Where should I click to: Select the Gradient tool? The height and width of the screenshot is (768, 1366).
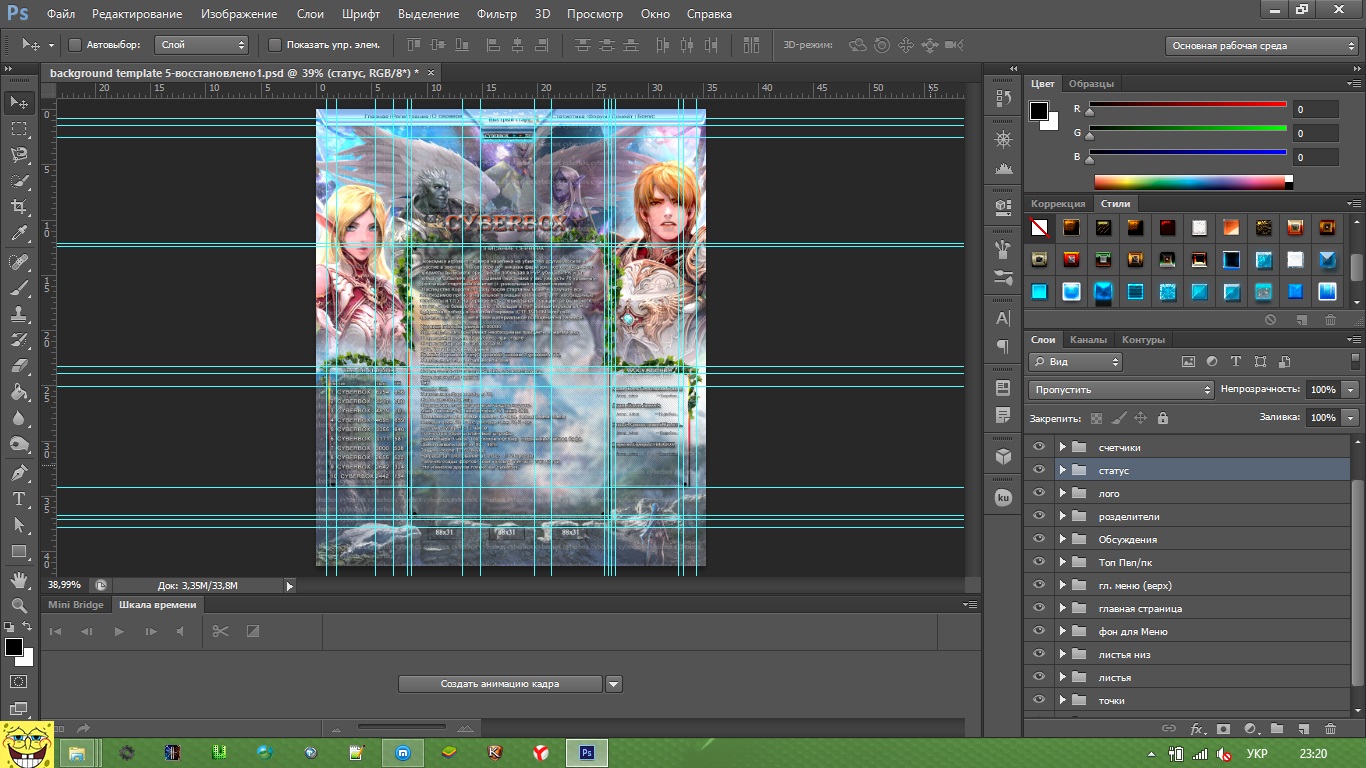tap(19, 392)
